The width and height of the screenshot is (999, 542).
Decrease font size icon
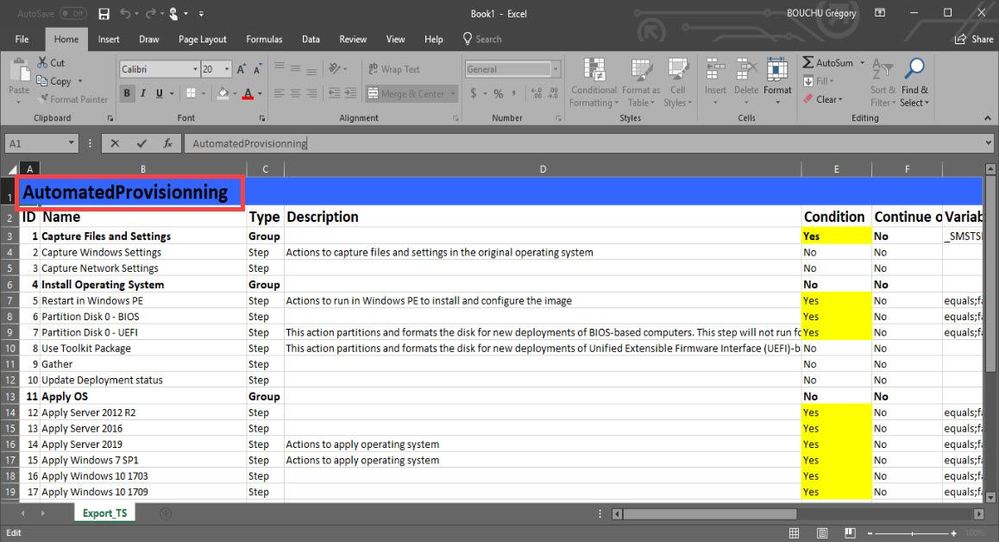[257, 69]
